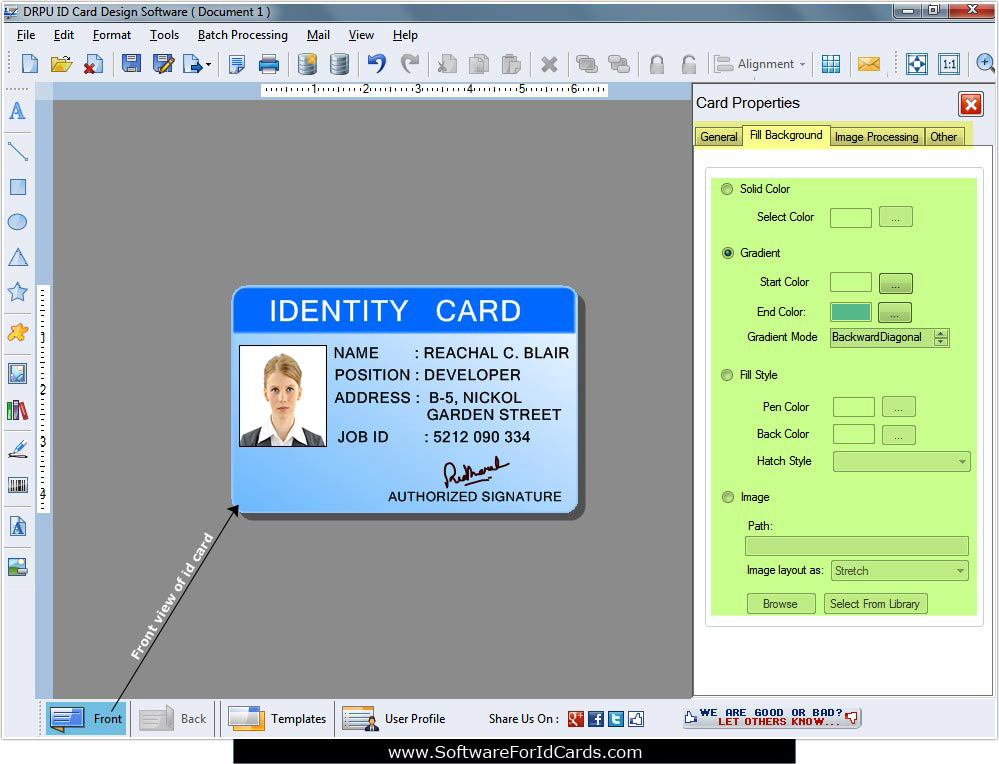Image resolution: width=999 pixels, height=764 pixels.
Task: Select the Line drawing tool
Action: click(x=17, y=151)
